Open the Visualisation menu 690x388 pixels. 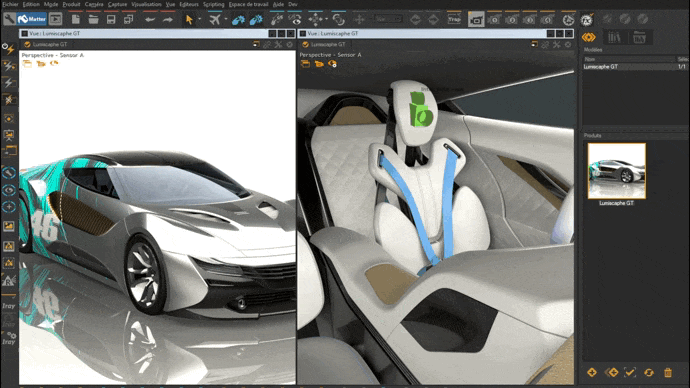coord(147,4)
